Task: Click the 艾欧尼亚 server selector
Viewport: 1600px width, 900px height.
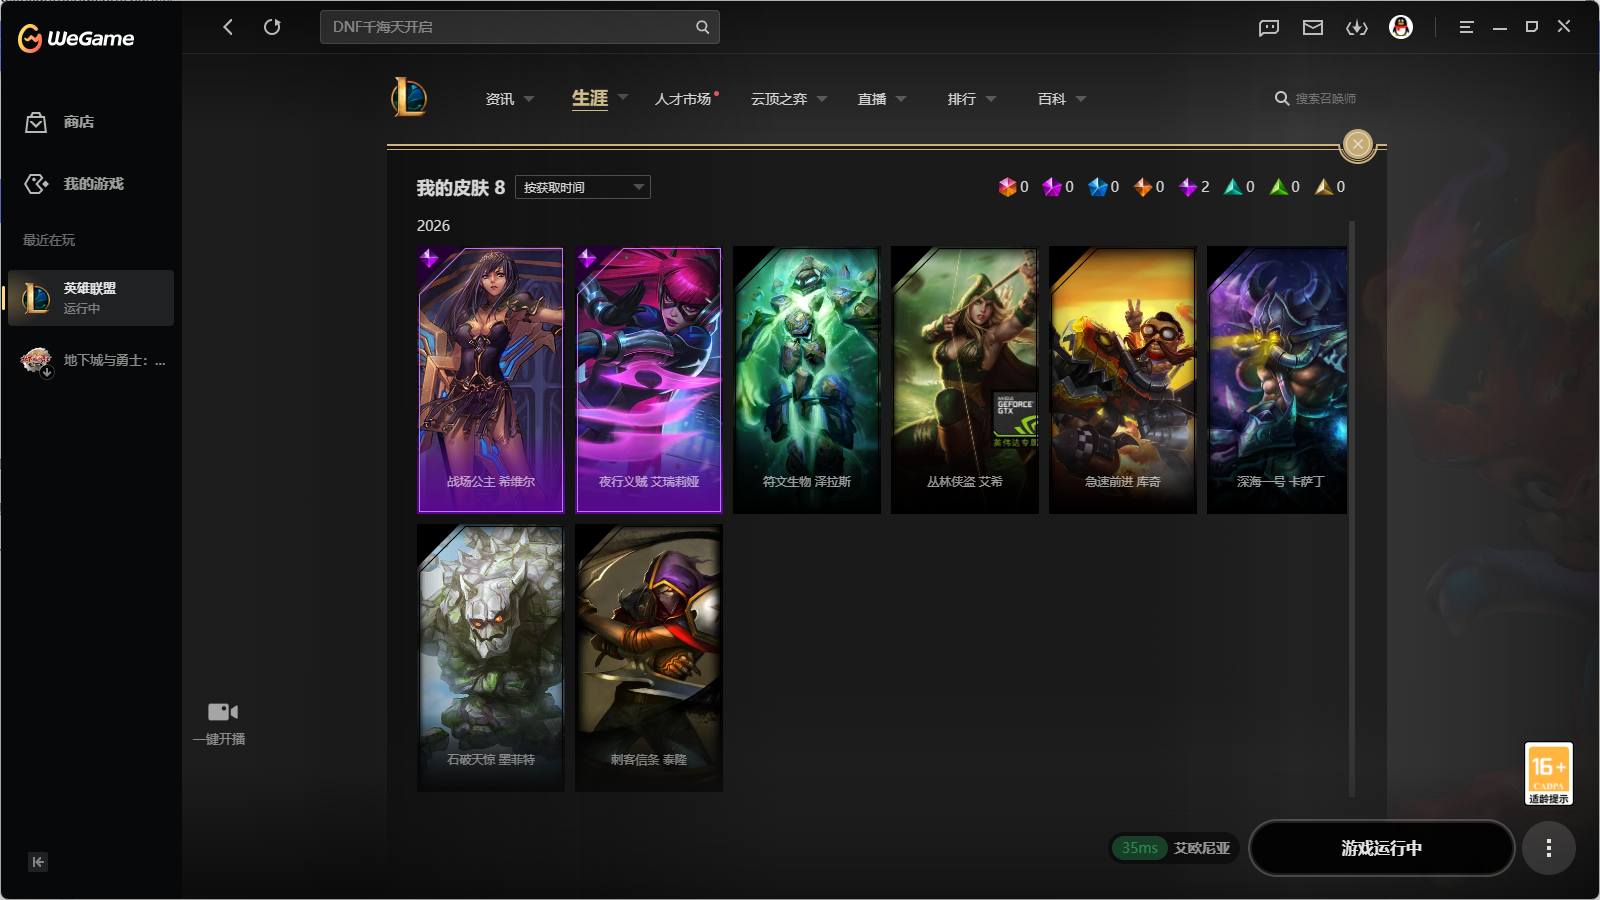Action: (x=1202, y=848)
